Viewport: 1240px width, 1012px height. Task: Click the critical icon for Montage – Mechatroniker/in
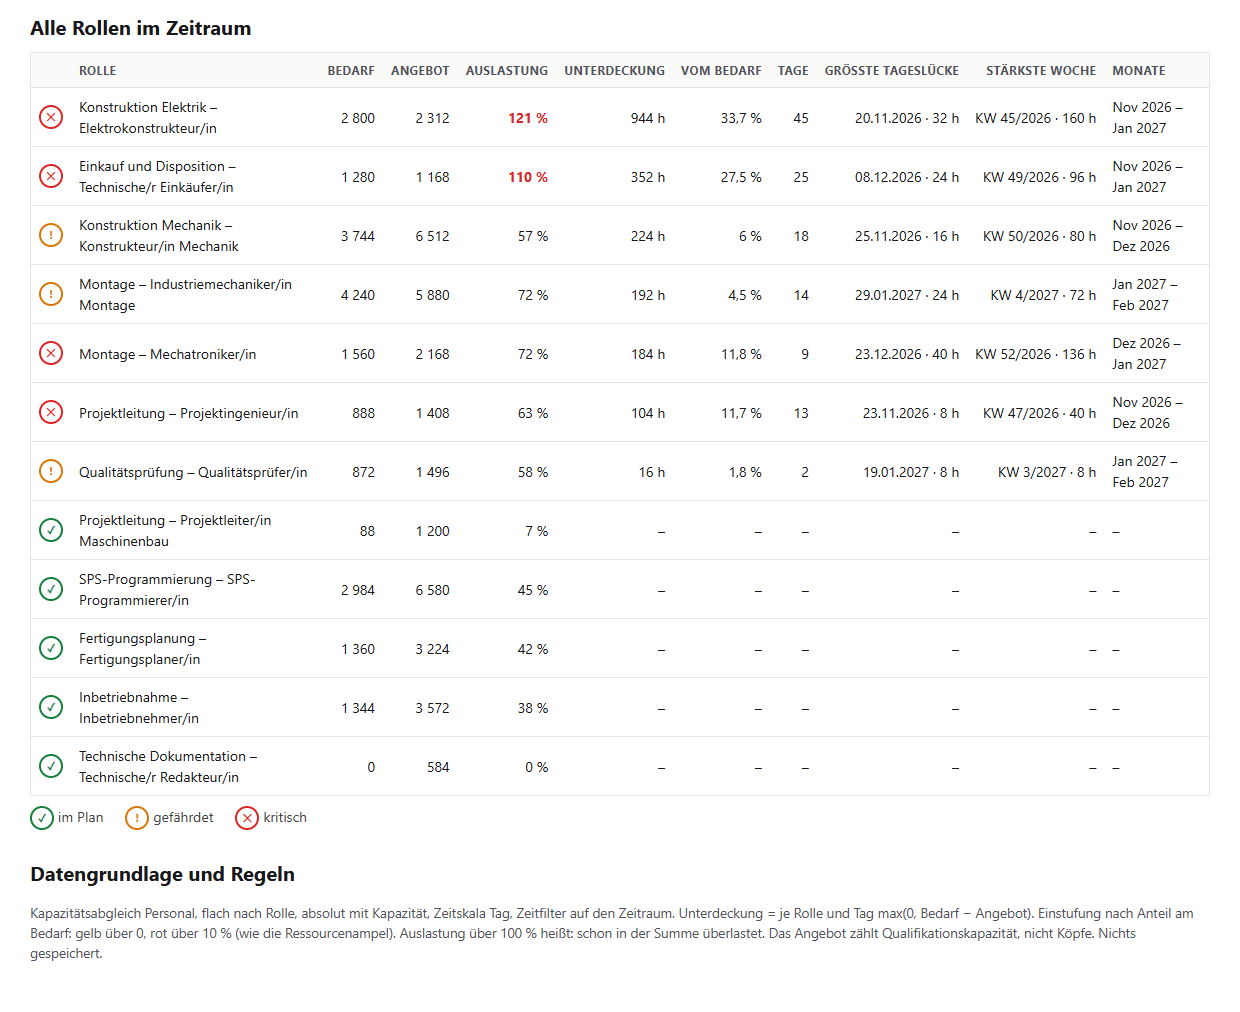click(51, 354)
